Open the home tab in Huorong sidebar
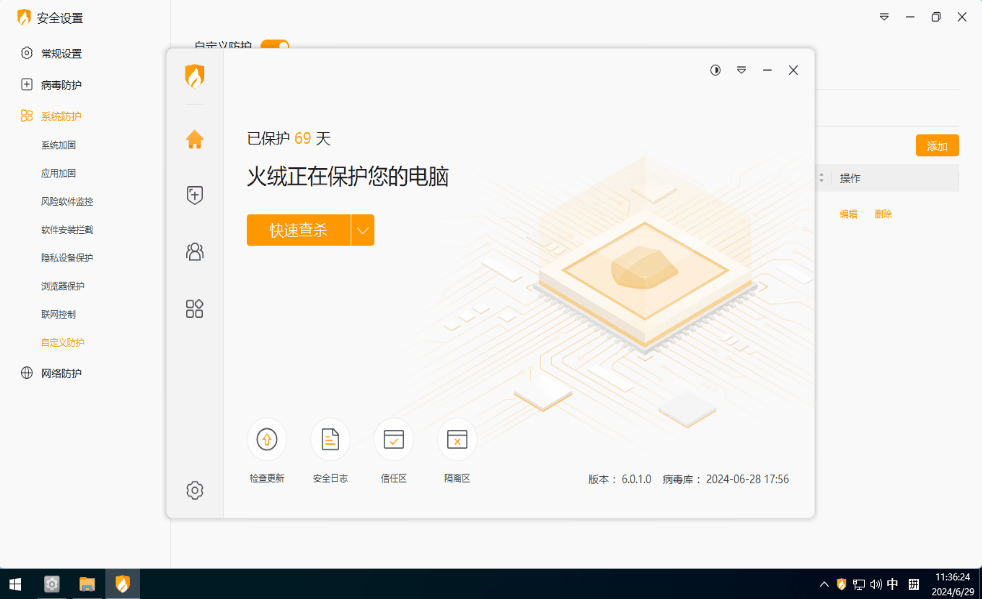 (x=195, y=139)
